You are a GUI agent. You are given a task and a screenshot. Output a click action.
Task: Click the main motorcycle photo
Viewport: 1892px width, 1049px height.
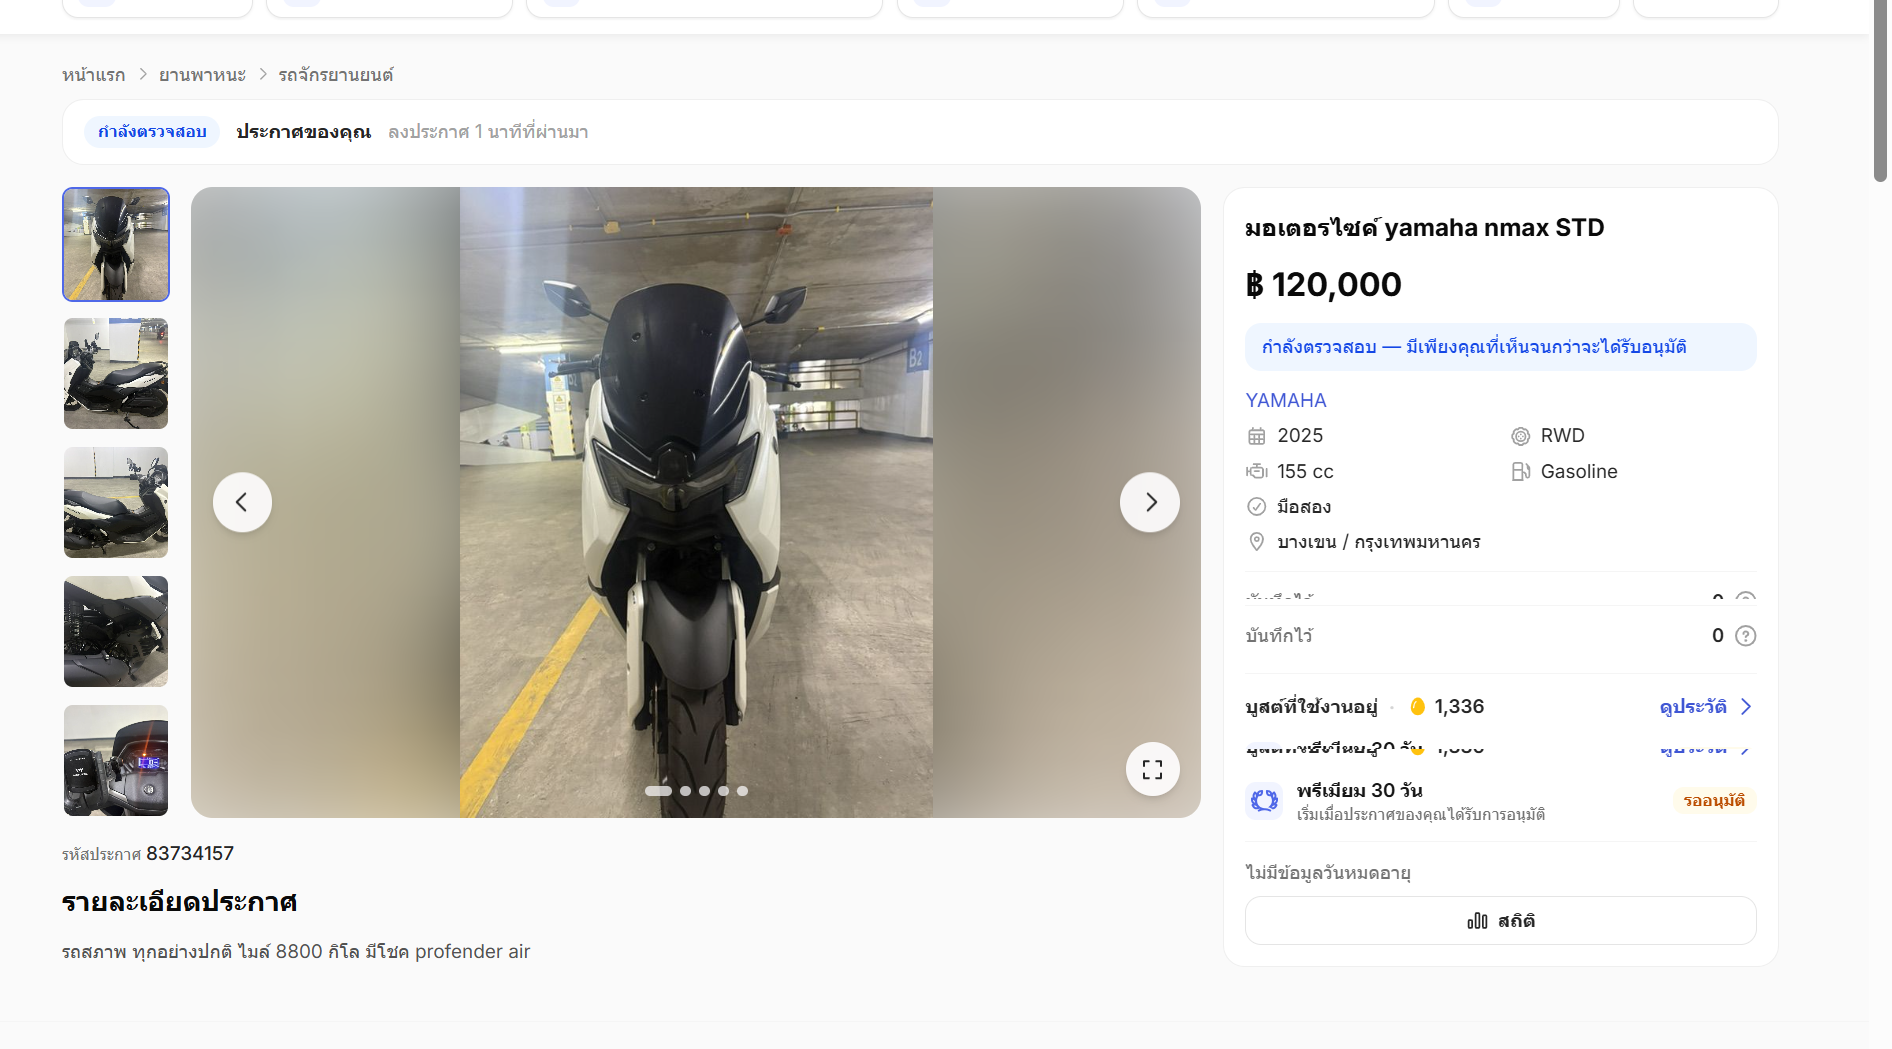696,502
